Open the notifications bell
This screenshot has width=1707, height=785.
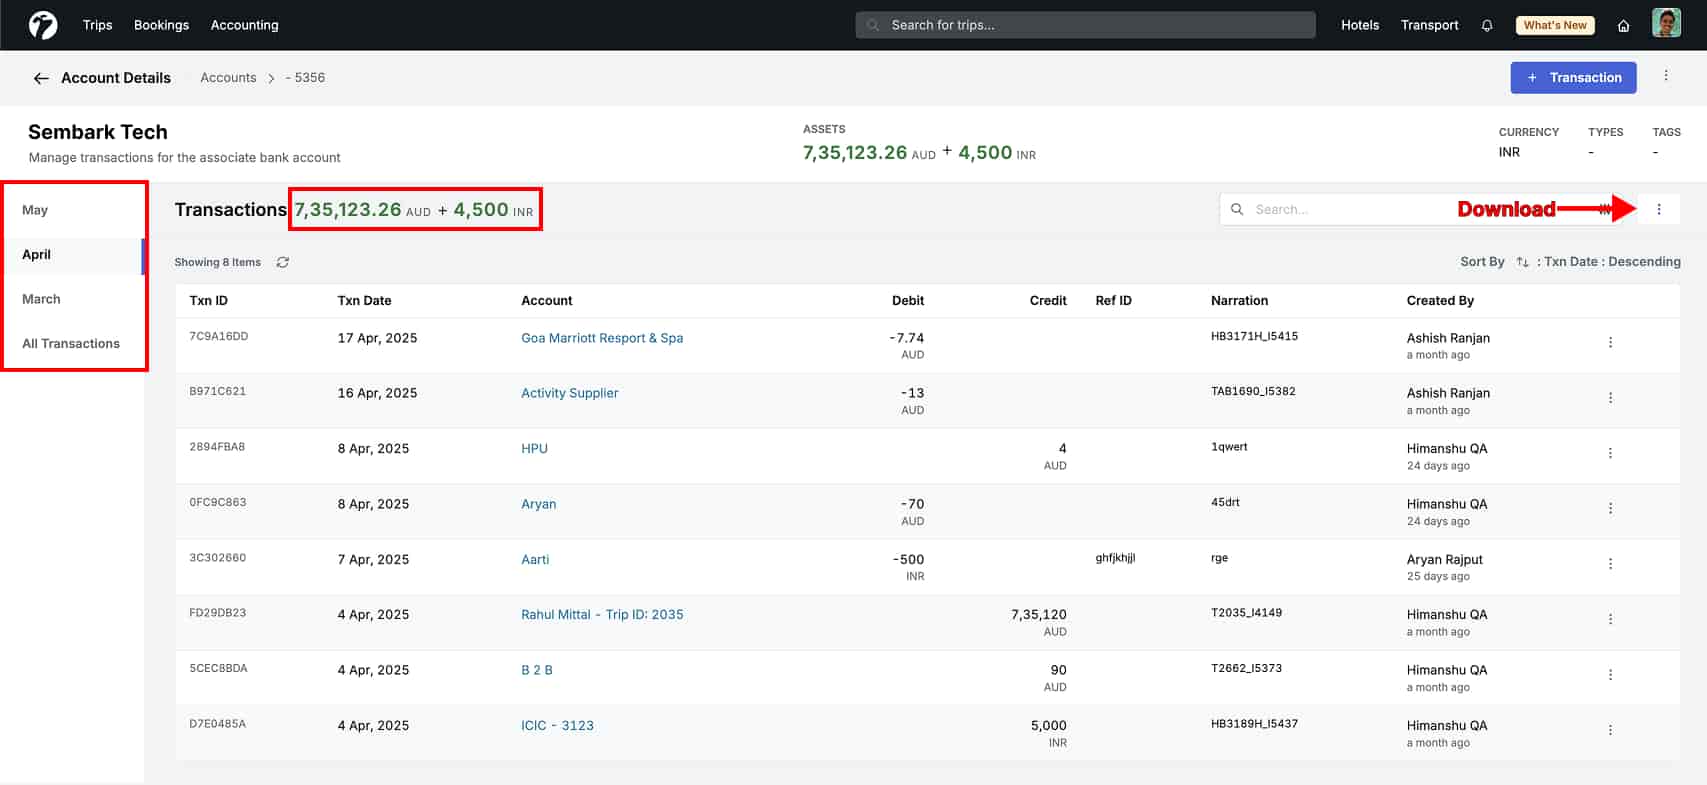coord(1487,26)
